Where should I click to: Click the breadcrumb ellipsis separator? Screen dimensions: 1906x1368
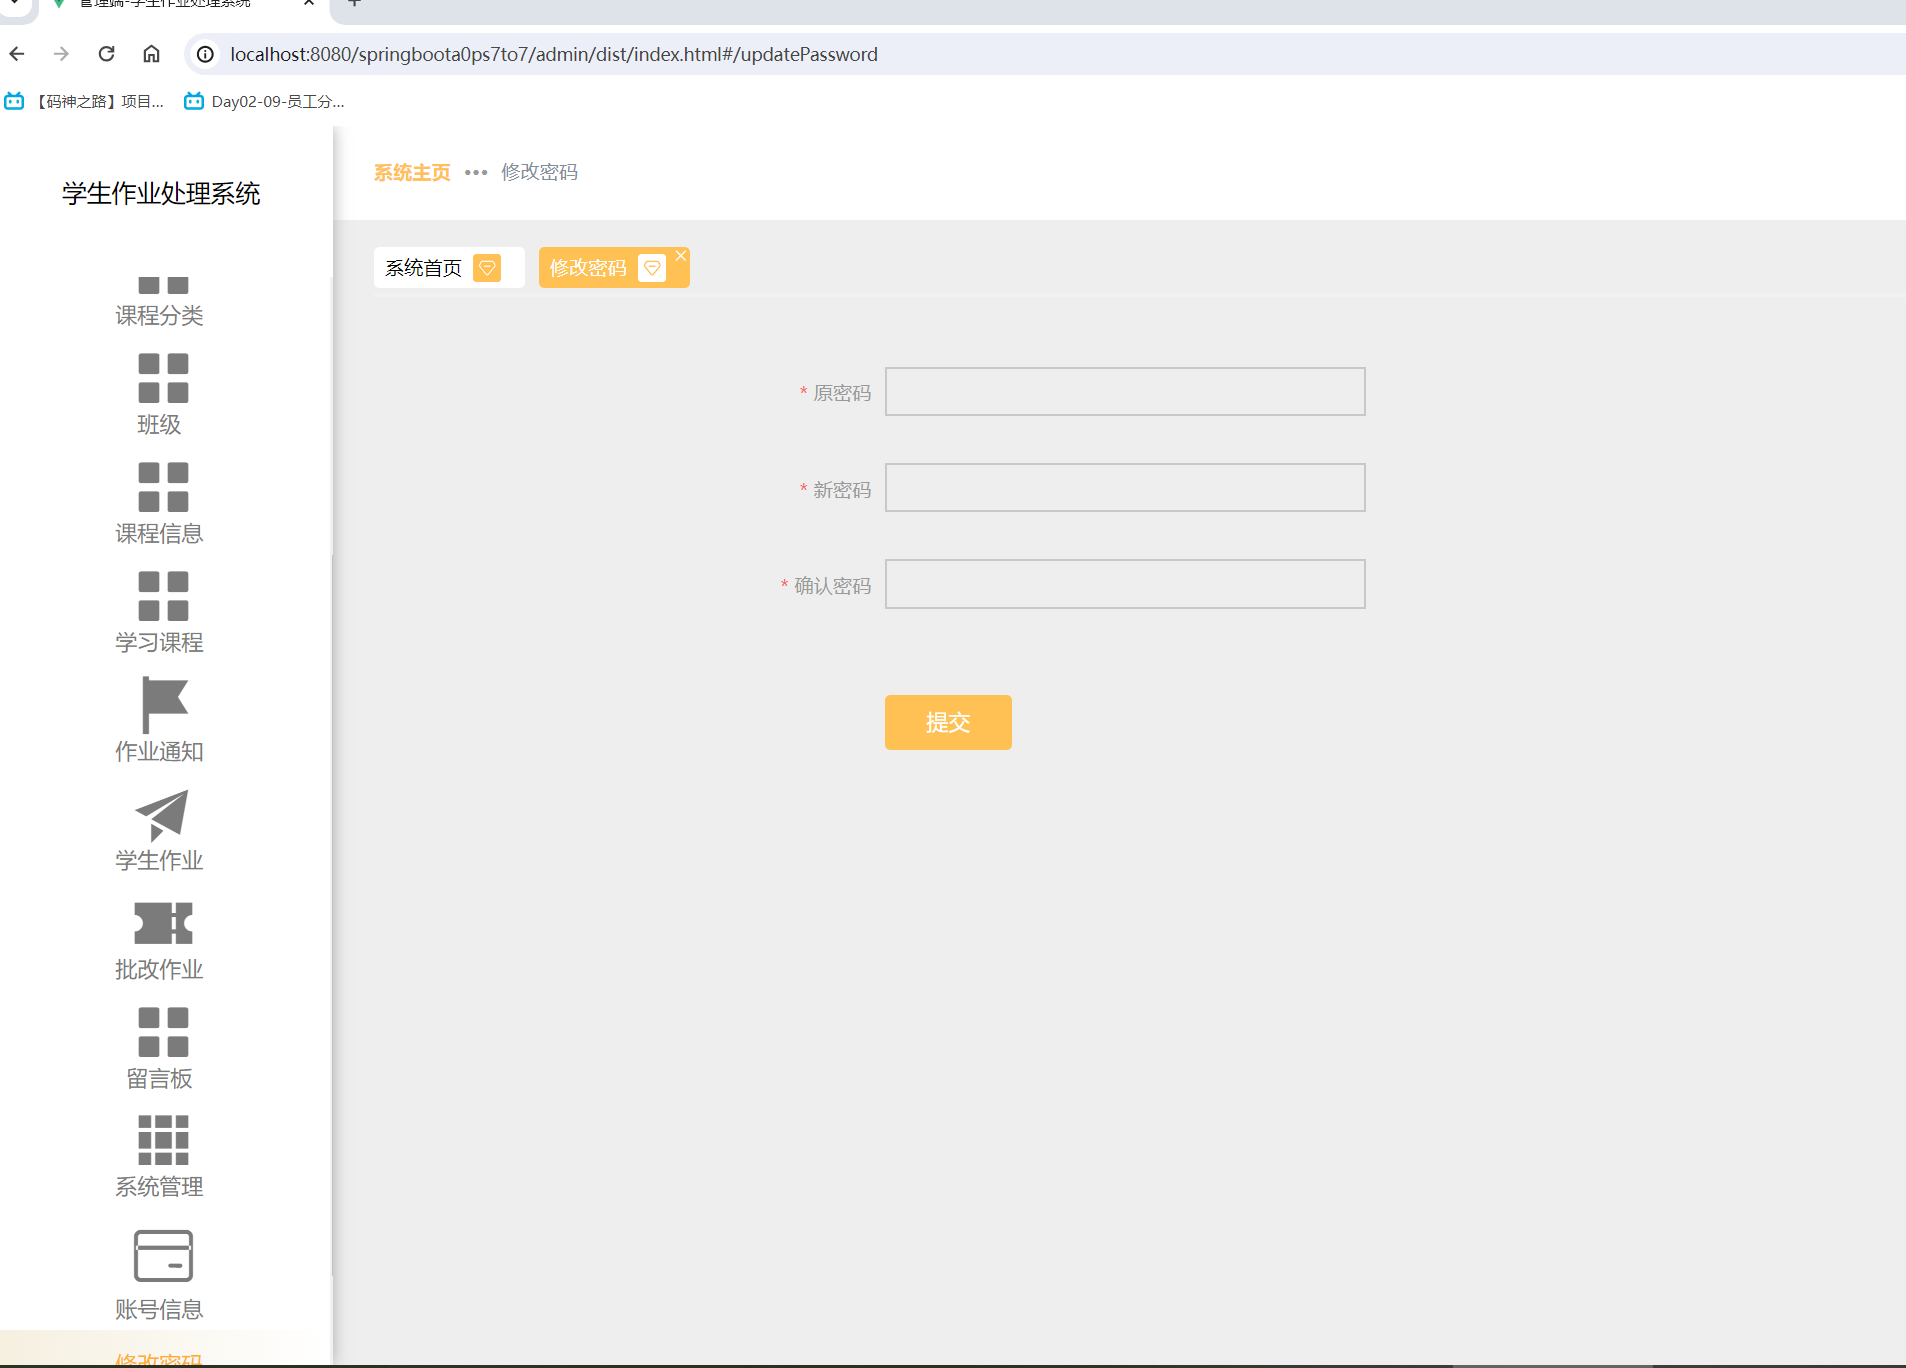point(476,172)
